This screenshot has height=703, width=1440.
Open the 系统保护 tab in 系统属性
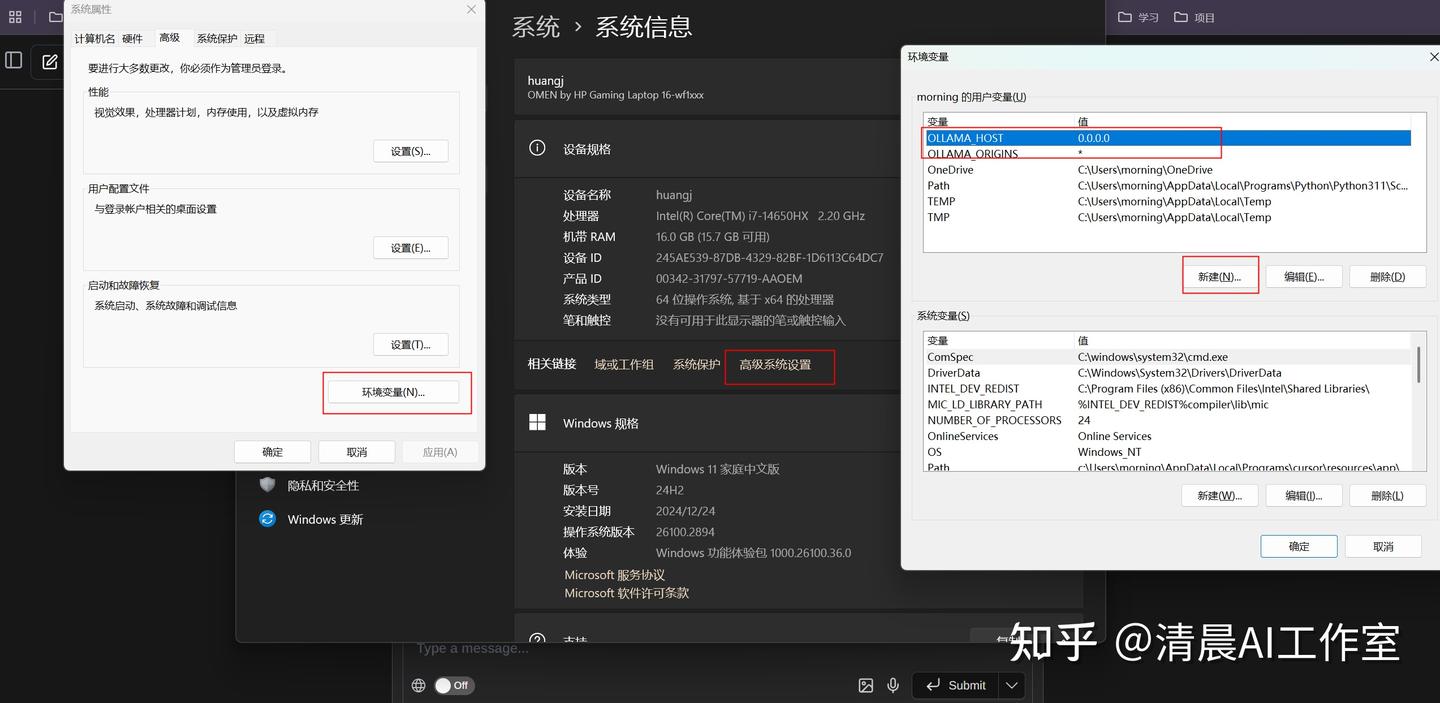pyautogui.click(x=217, y=38)
